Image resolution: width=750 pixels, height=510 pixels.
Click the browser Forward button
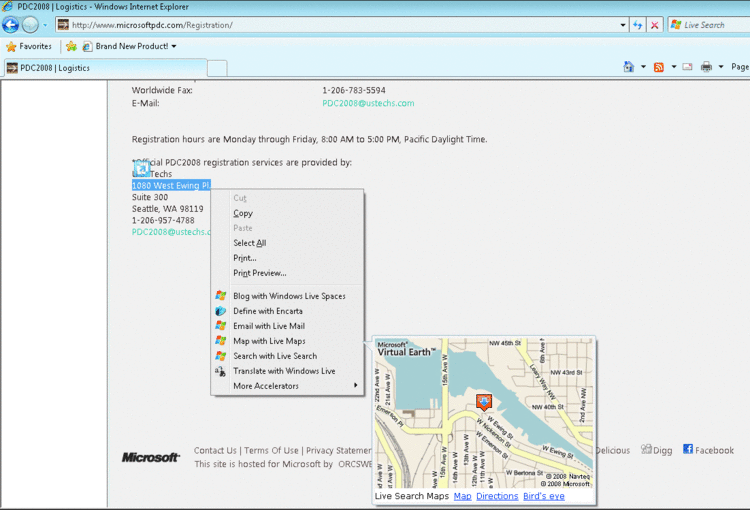tap(30, 25)
